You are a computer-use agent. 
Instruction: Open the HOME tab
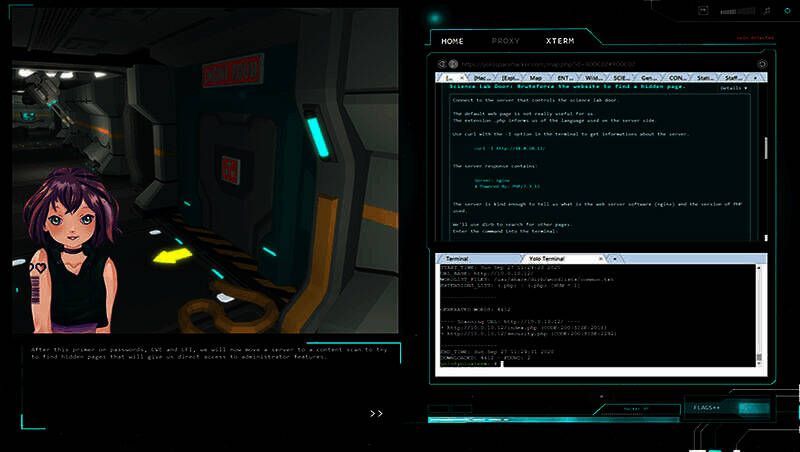click(452, 41)
